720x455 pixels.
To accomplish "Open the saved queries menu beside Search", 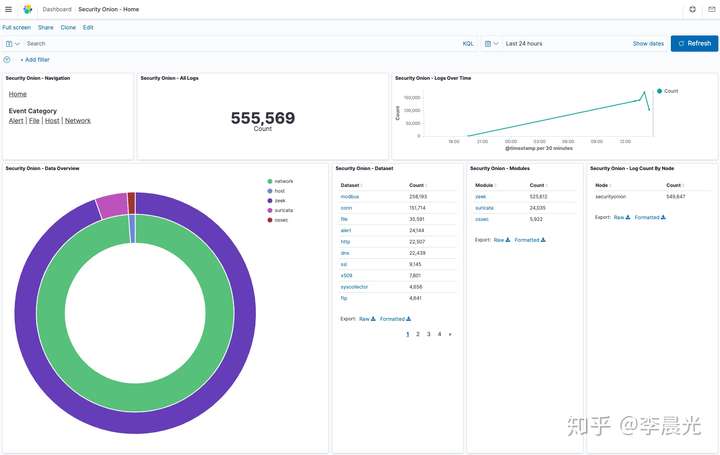I will [x=12, y=44].
